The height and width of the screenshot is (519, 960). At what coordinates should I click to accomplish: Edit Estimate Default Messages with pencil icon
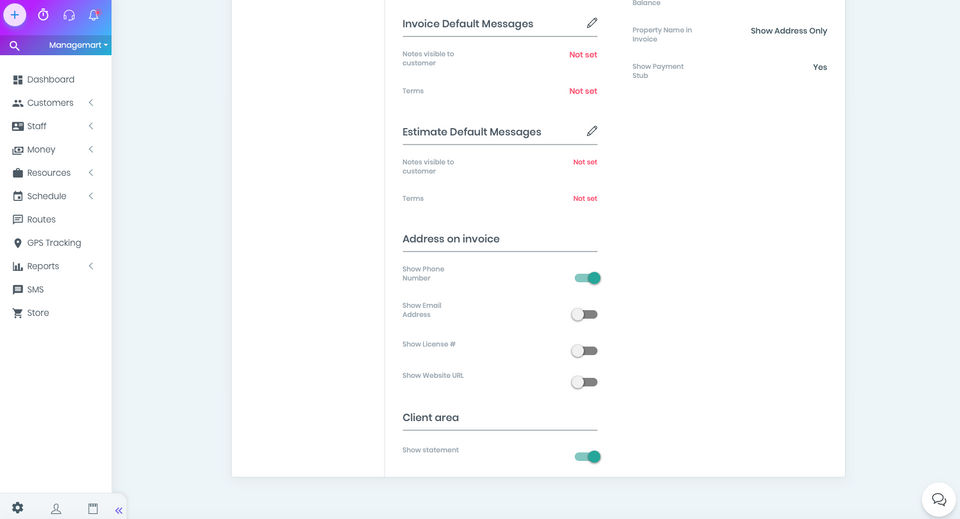point(592,131)
